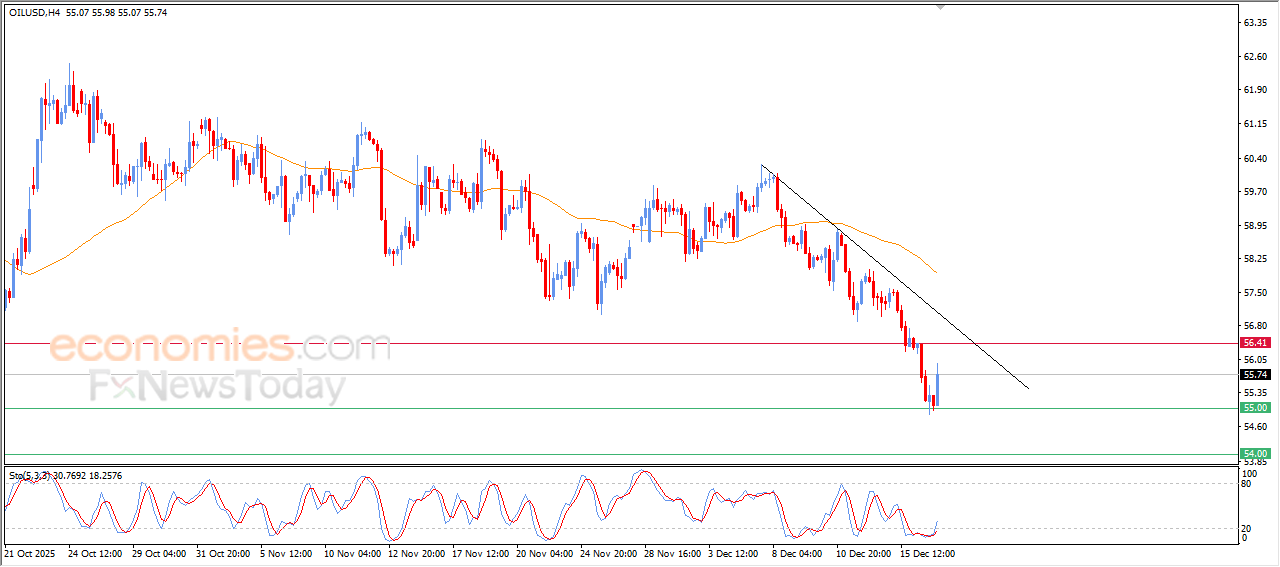Click the stochastic 20 level axis label
The image size is (1280, 567).
pyautogui.click(x=1245, y=527)
